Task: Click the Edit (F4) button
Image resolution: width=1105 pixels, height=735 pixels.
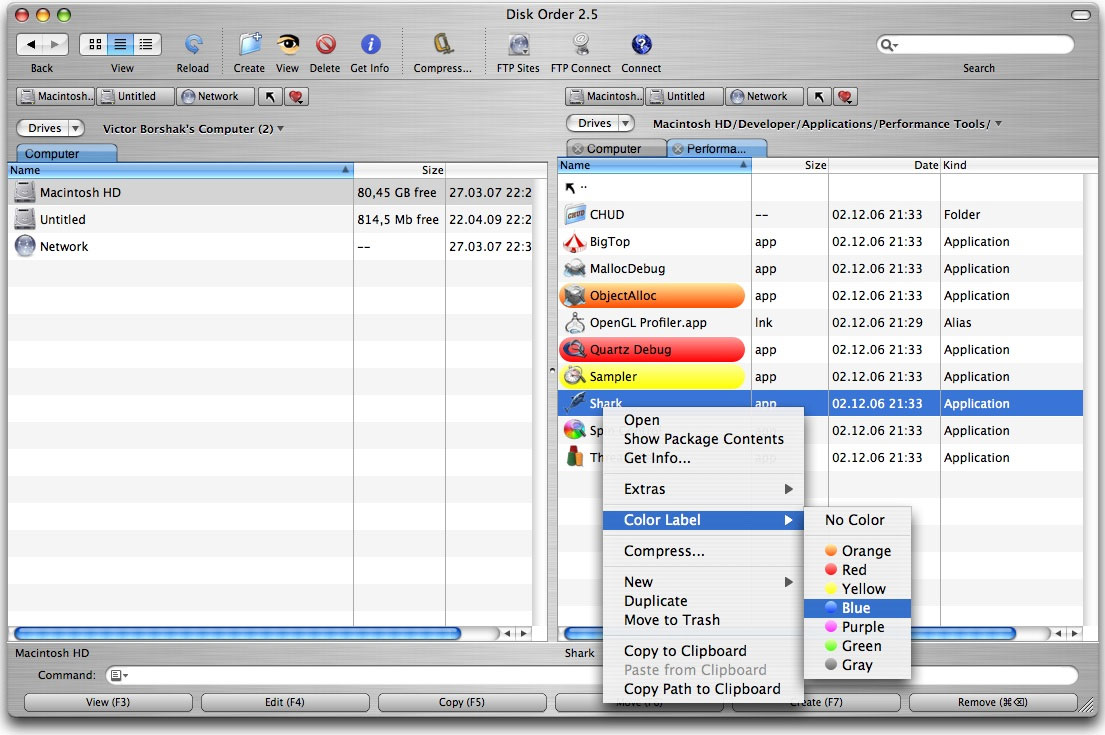Action: click(x=285, y=703)
